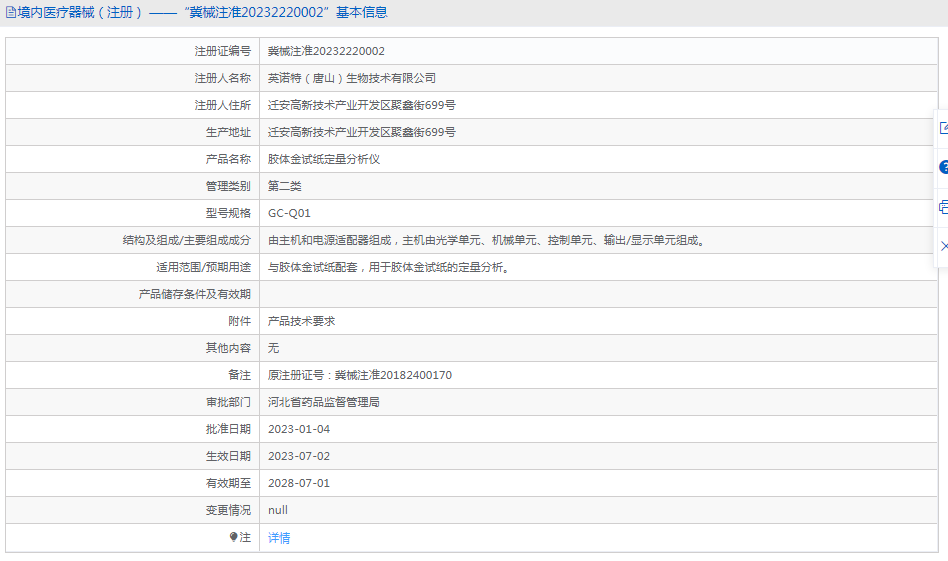Click the 产品名称 label
This screenshot has height=561, width=948.
coord(228,159)
